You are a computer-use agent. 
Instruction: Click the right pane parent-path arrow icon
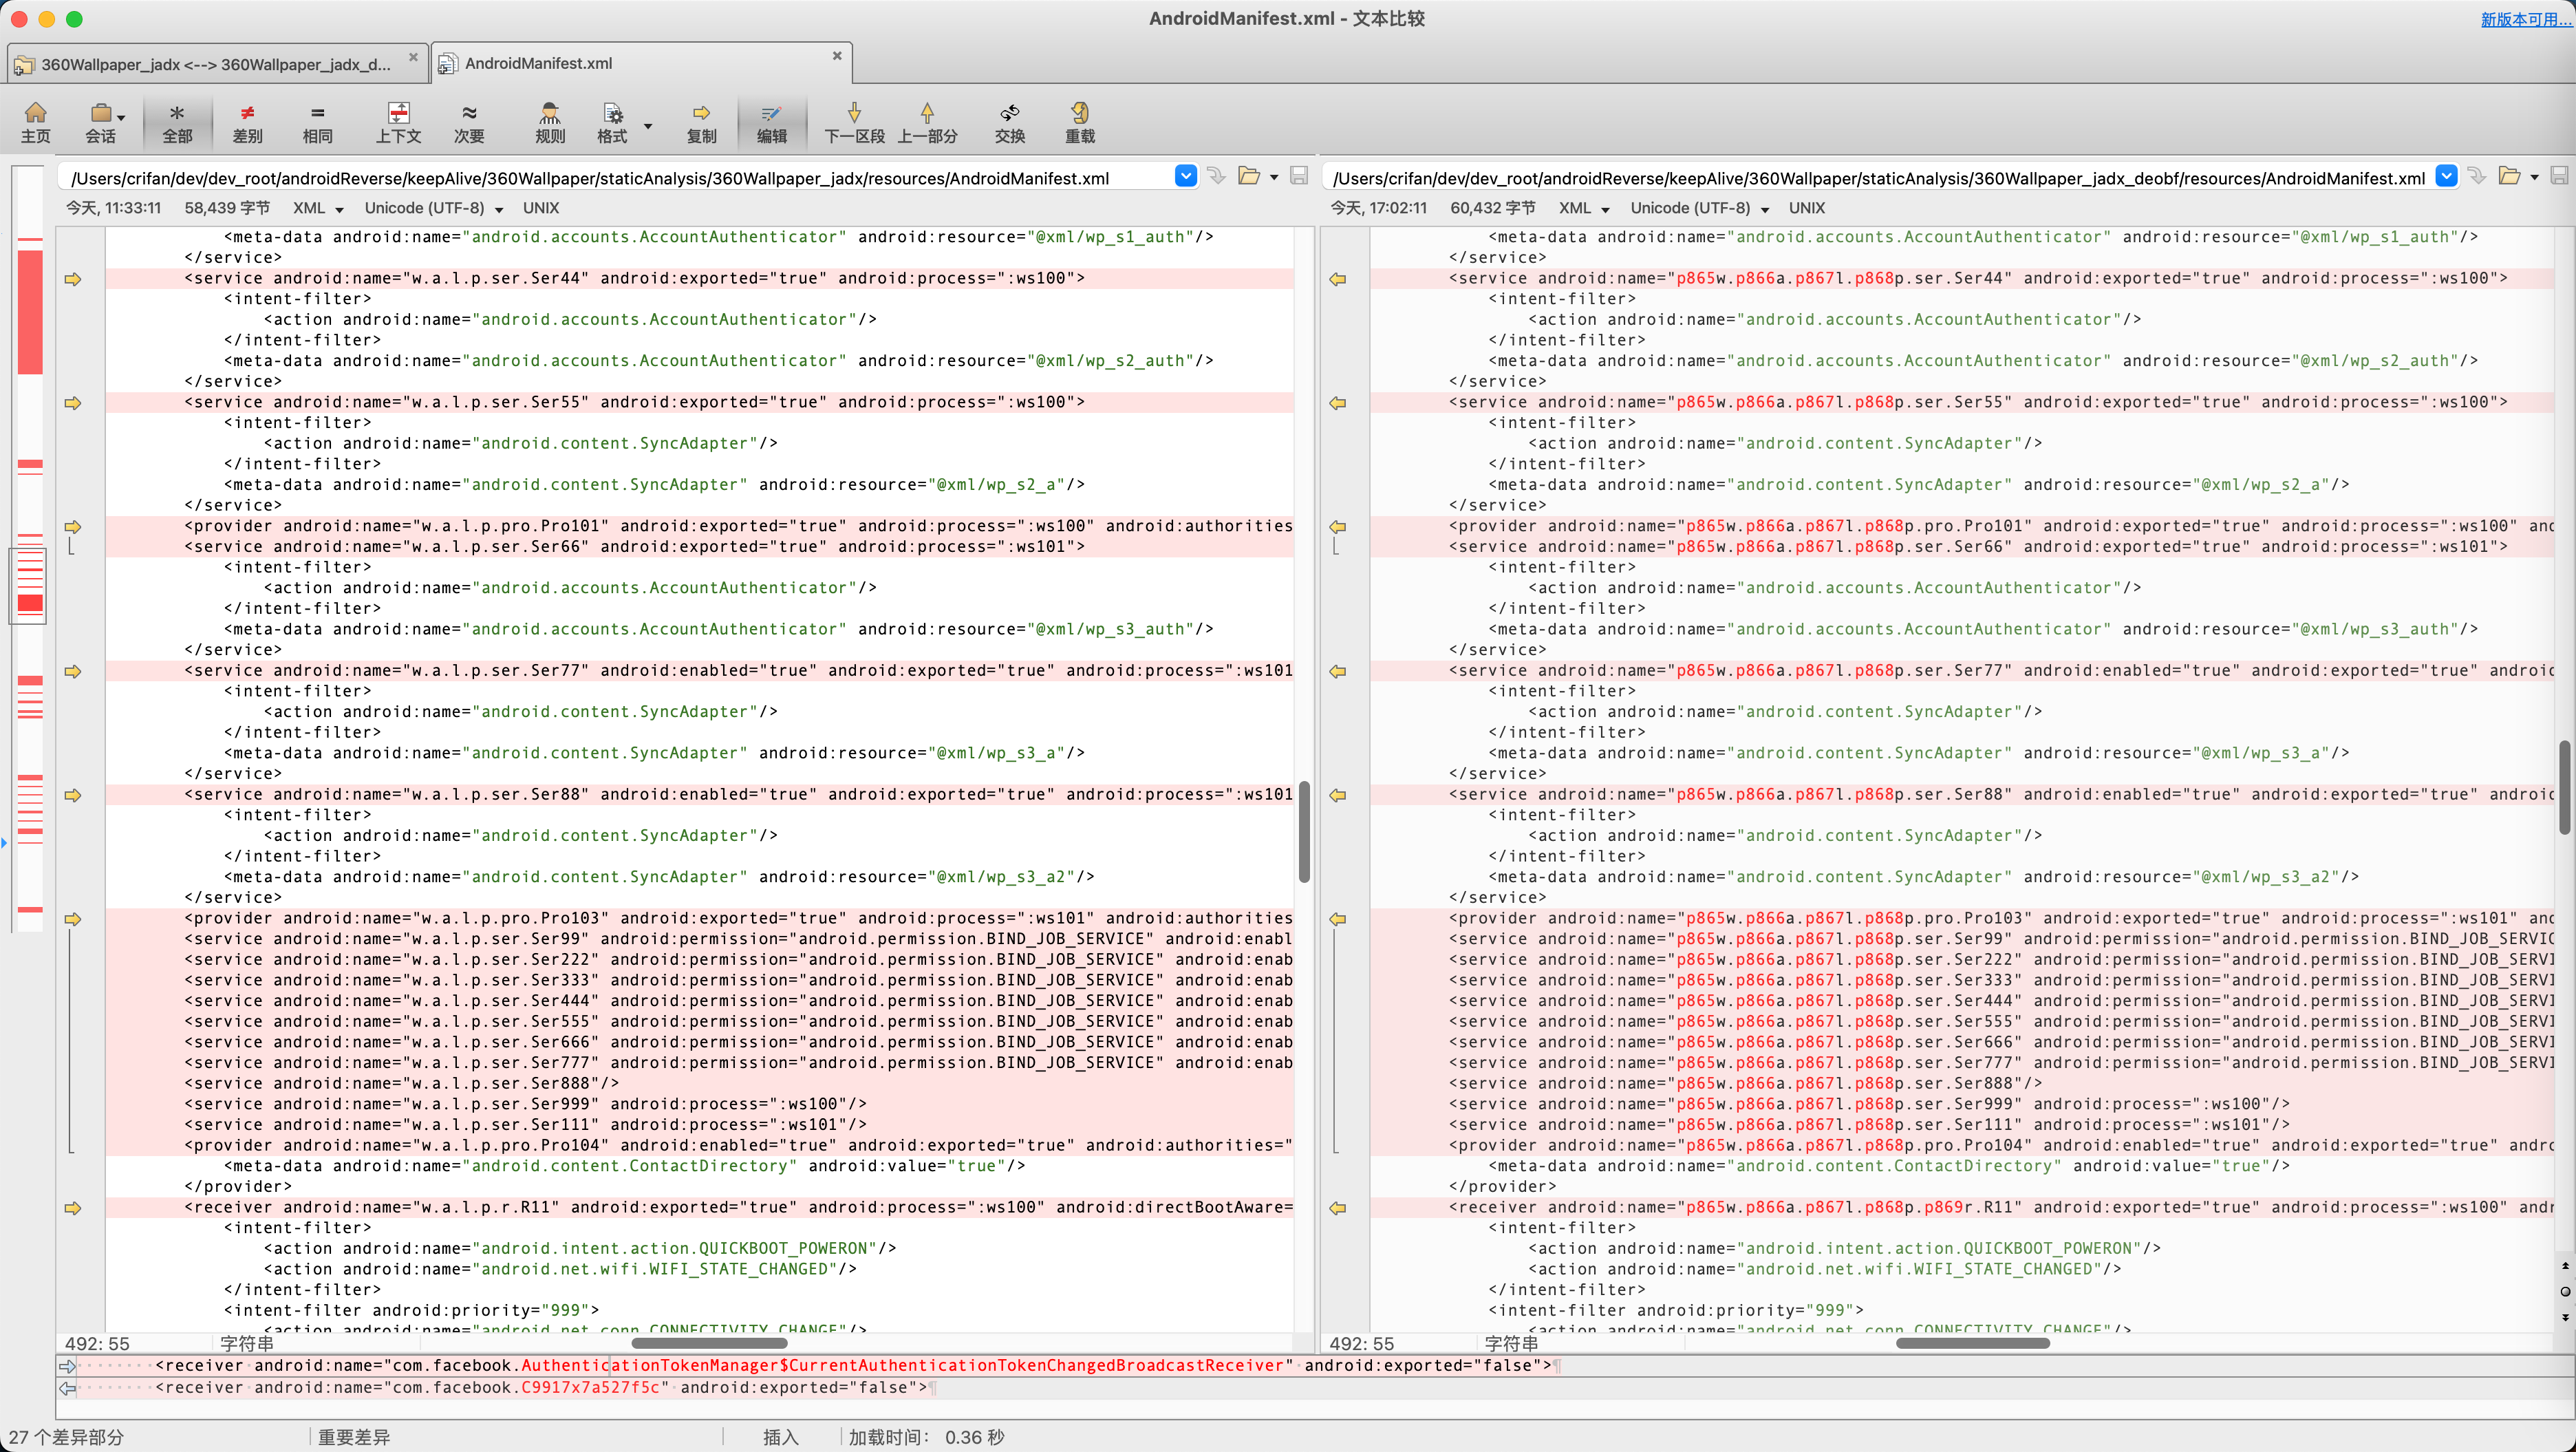[x=2477, y=176]
